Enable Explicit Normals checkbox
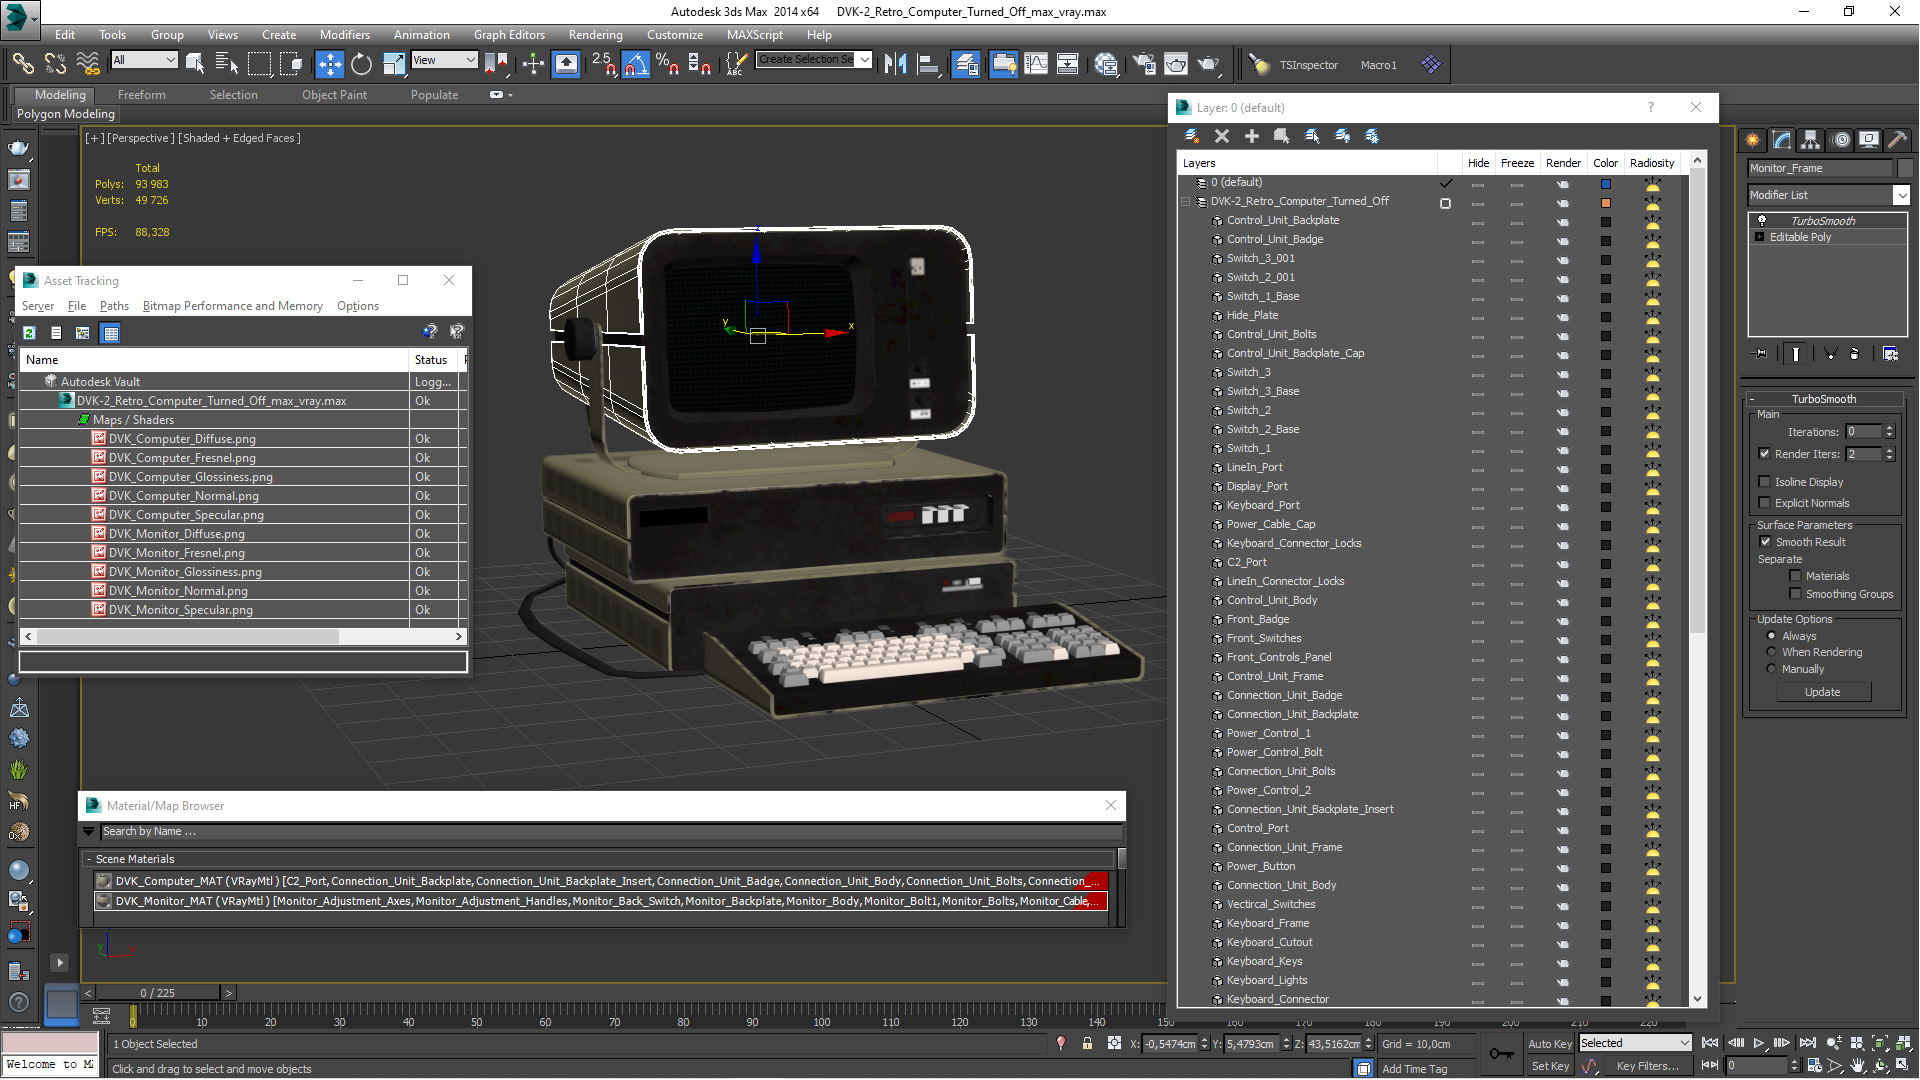1920x1080 pixels. coord(1764,503)
